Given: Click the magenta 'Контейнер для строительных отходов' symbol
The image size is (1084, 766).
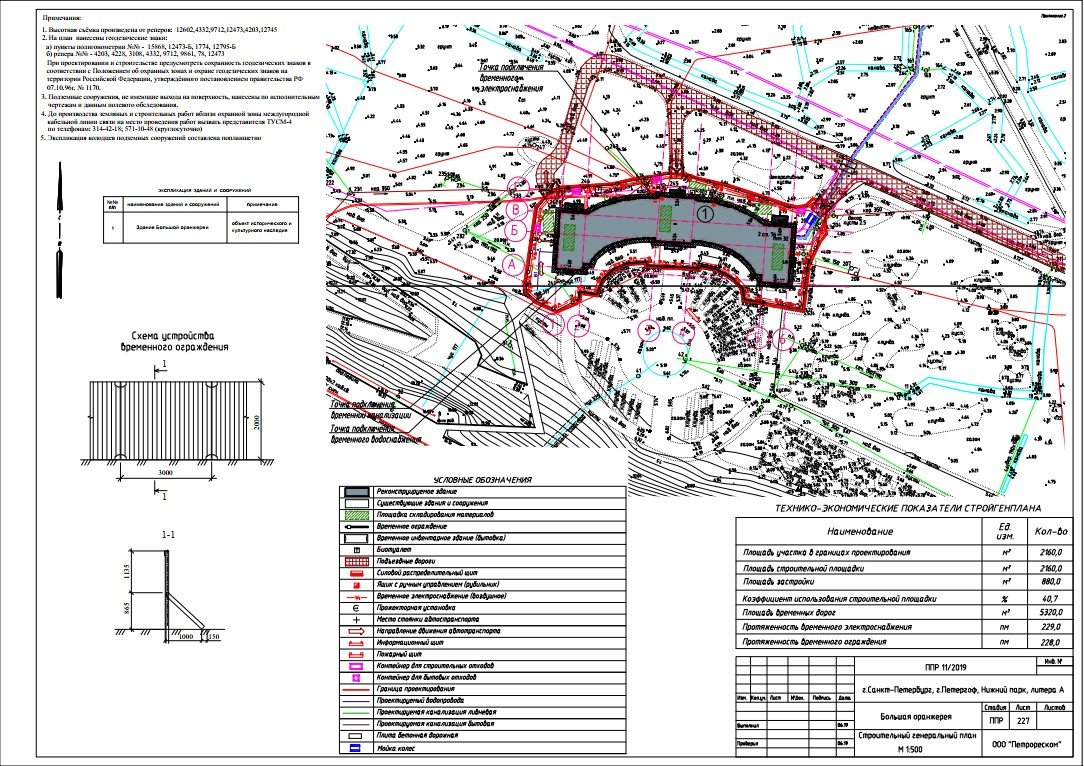Looking at the screenshot, I should [356, 666].
